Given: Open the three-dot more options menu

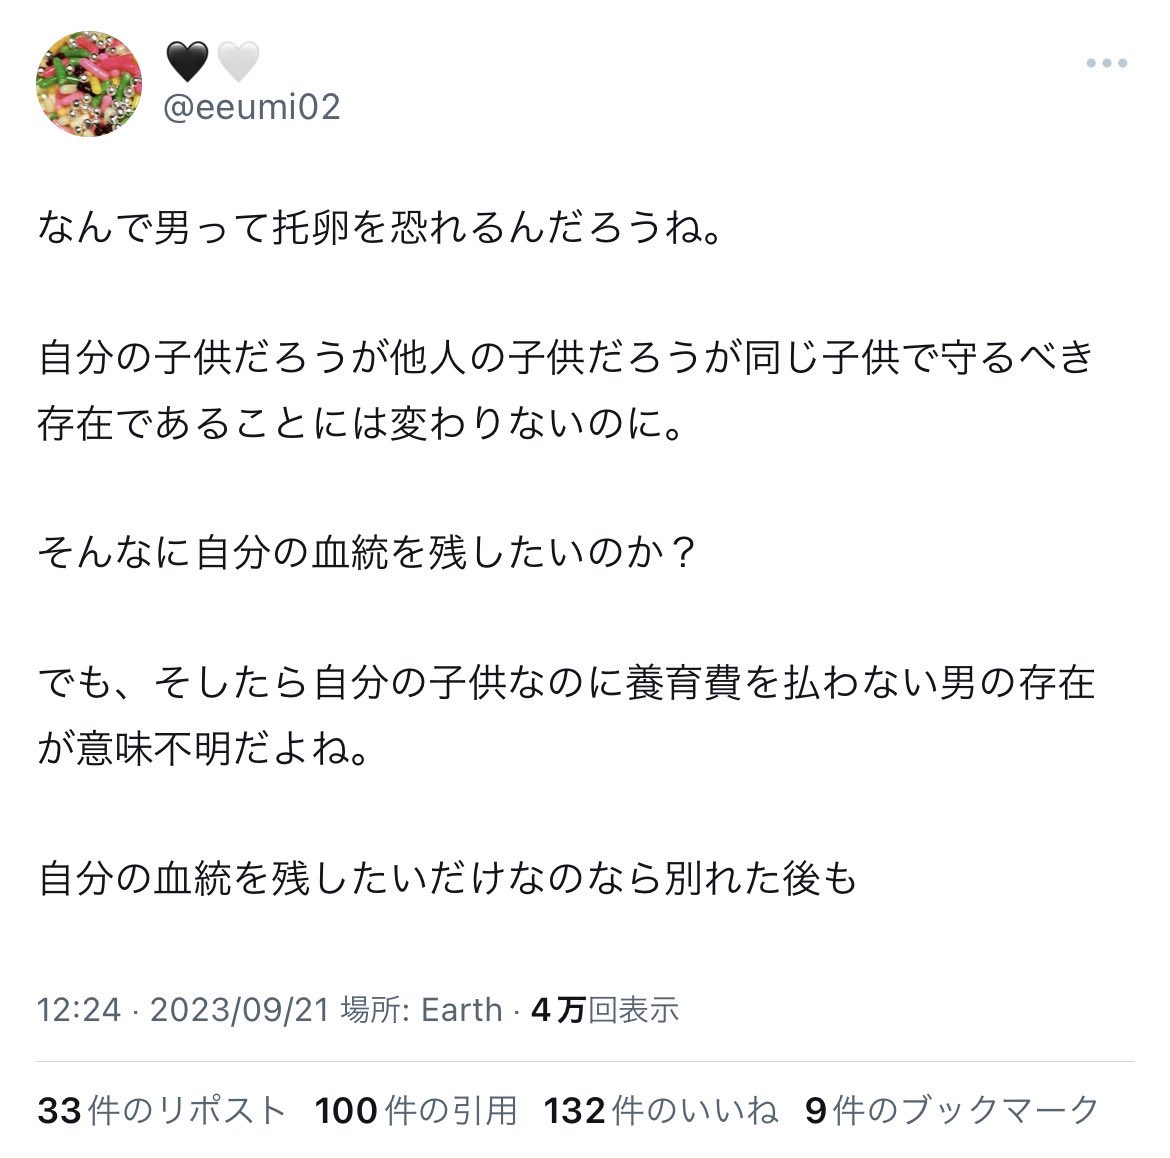Looking at the screenshot, I should [1107, 63].
